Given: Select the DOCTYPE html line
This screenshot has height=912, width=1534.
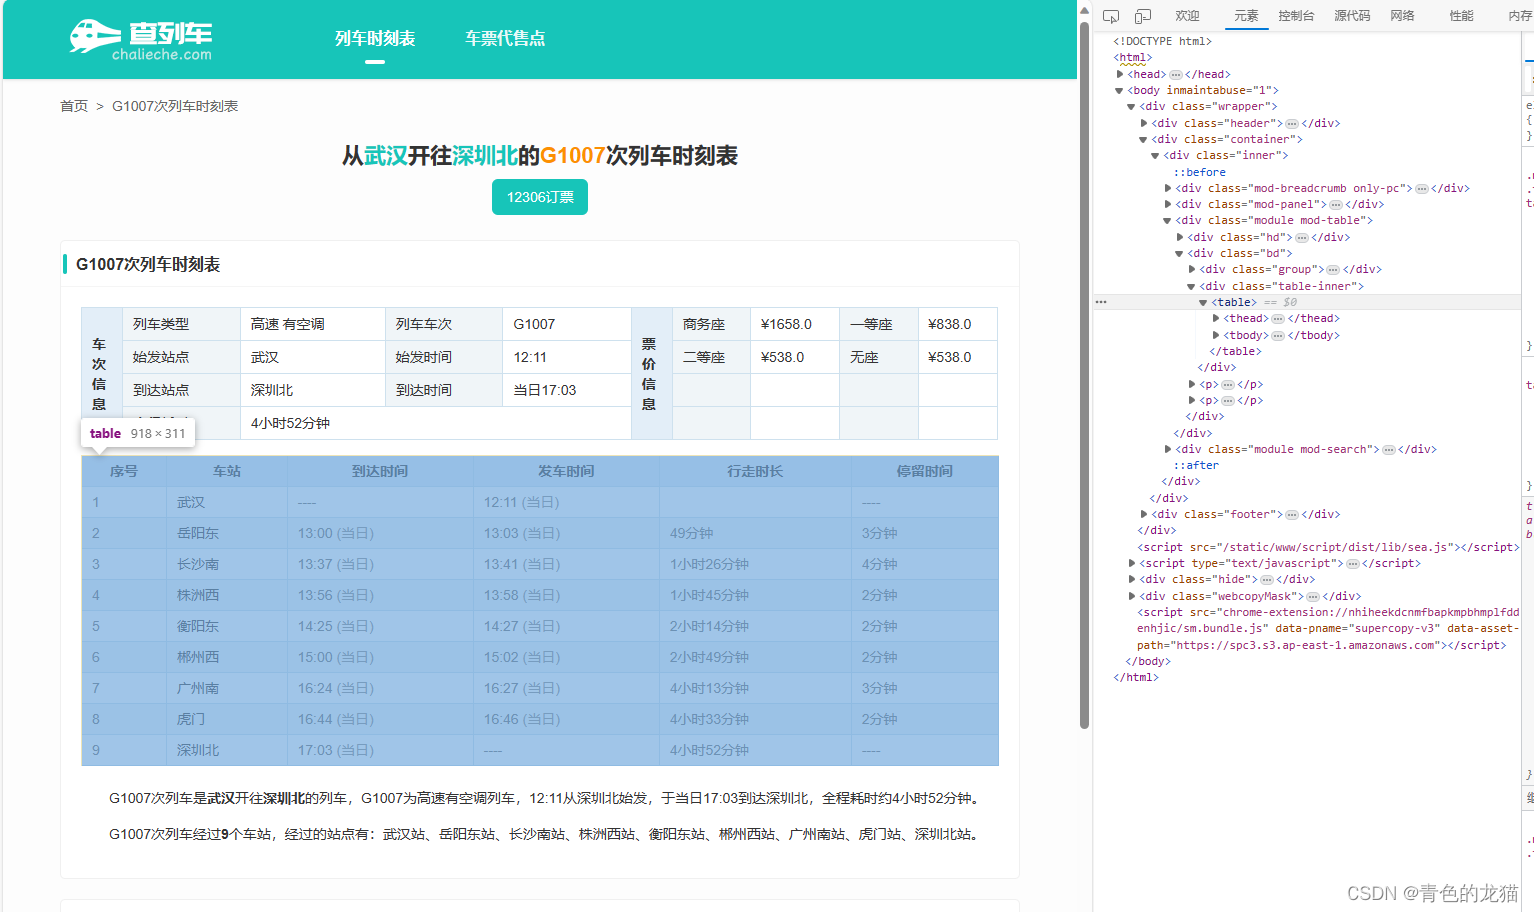Looking at the screenshot, I should pyautogui.click(x=1163, y=41).
